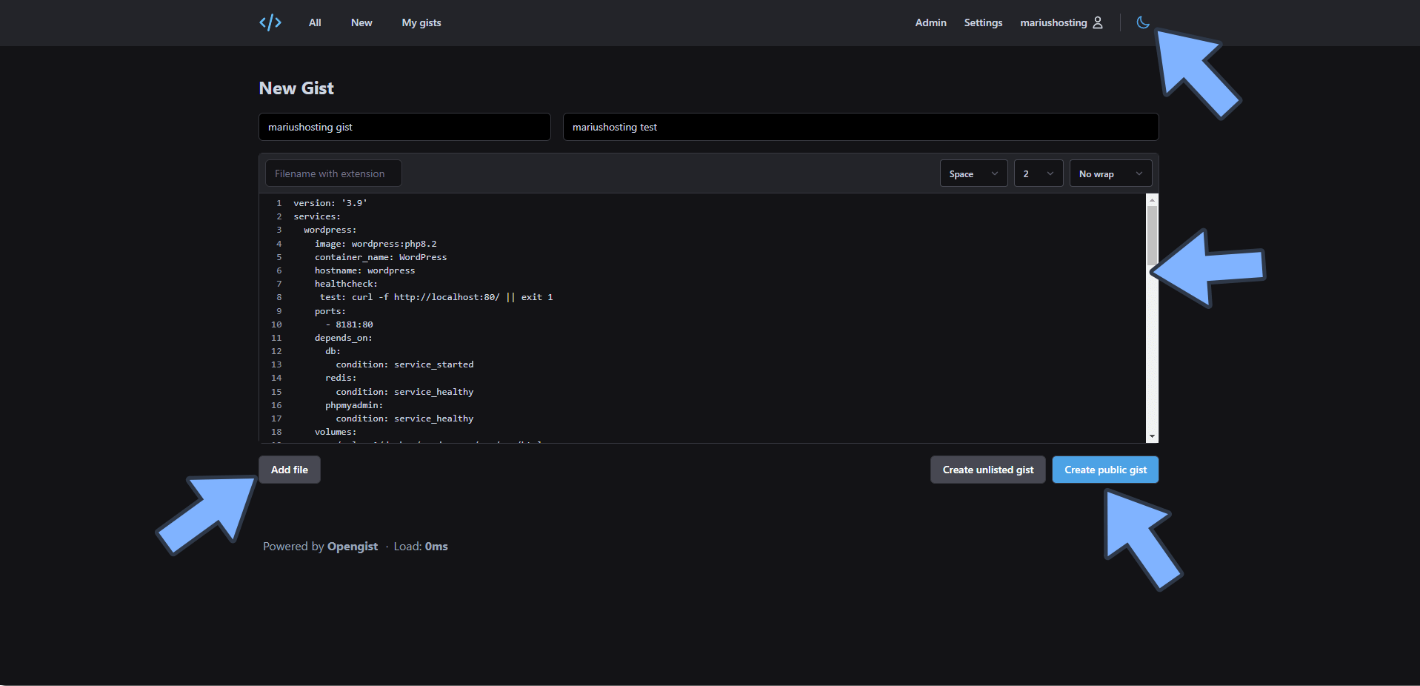
Task: Click the description field 'mariushosting test'
Action: [x=860, y=127]
